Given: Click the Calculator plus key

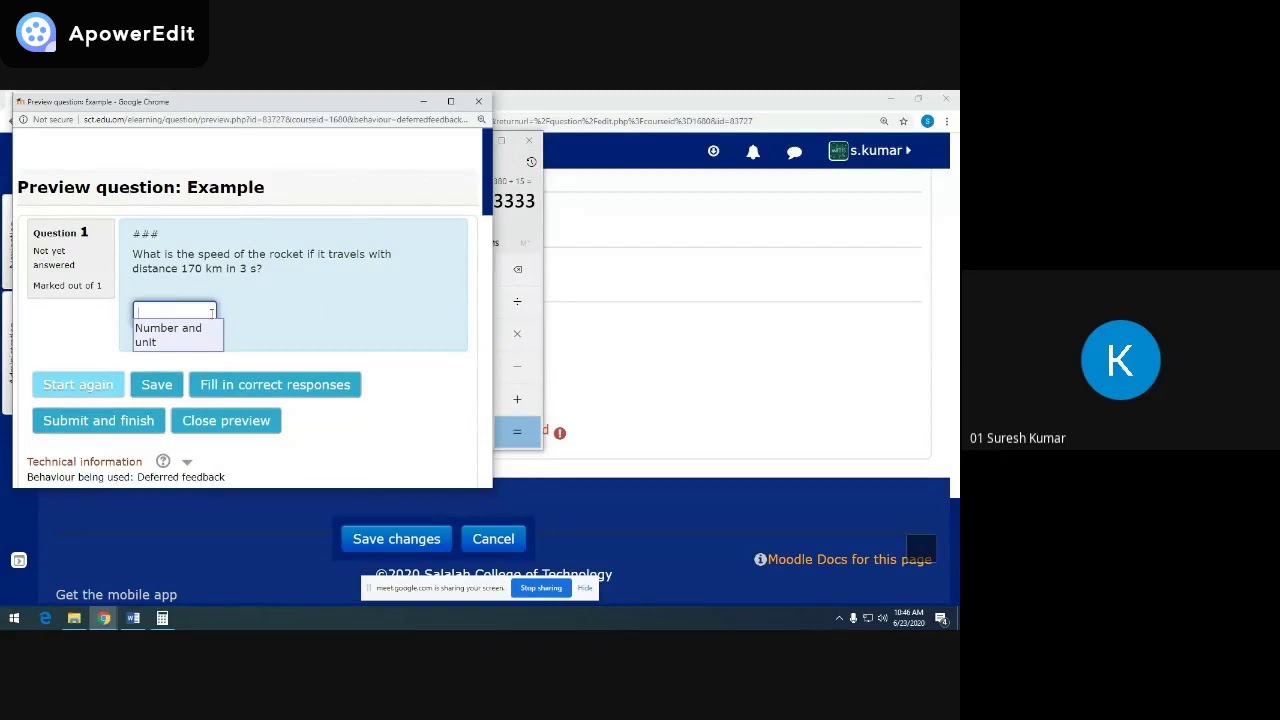Looking at the screenshot, I should click(517, 399).
